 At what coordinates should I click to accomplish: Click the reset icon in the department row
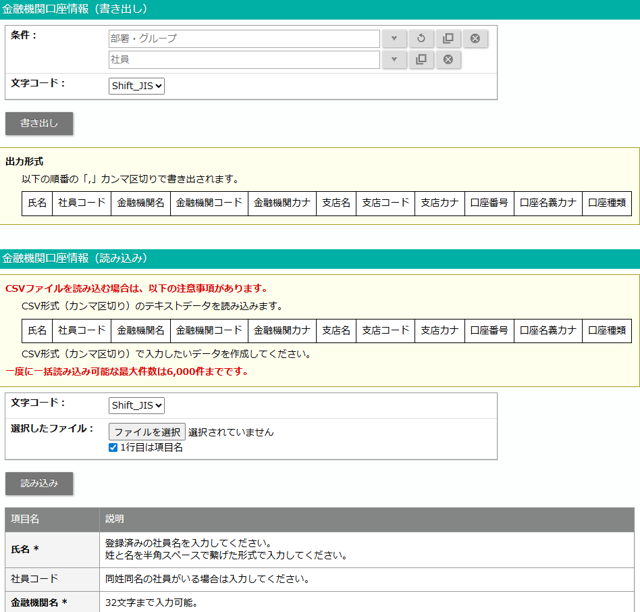coord(421,39)
